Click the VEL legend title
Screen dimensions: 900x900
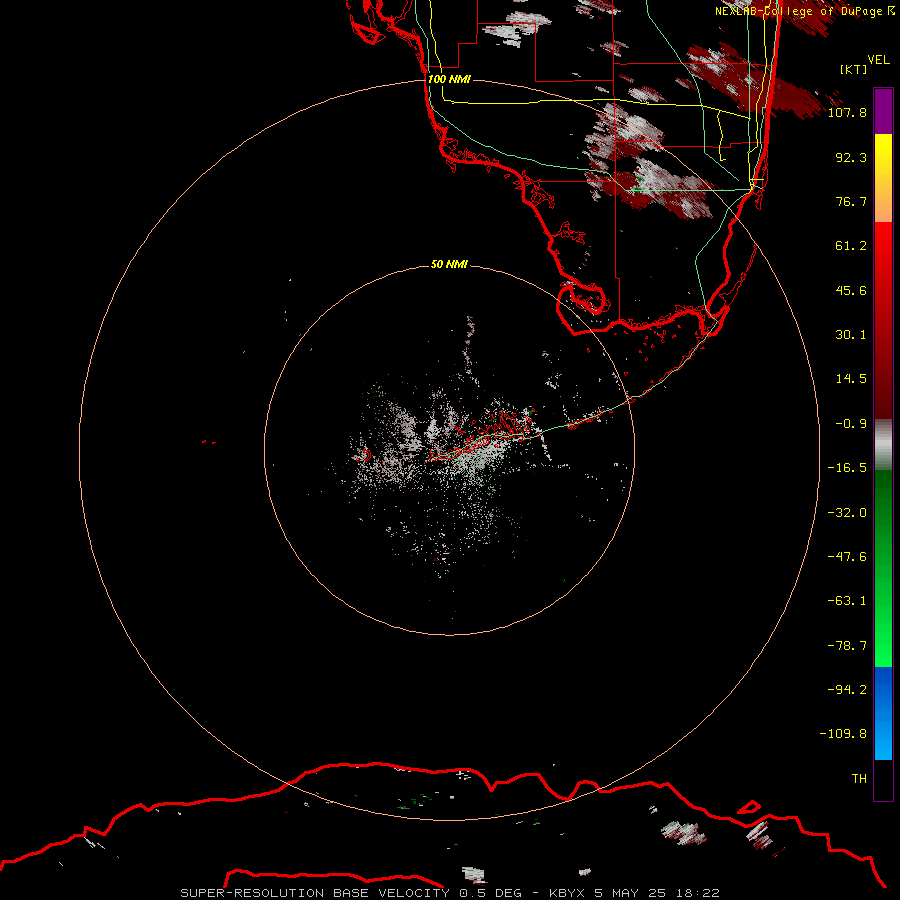878,60
